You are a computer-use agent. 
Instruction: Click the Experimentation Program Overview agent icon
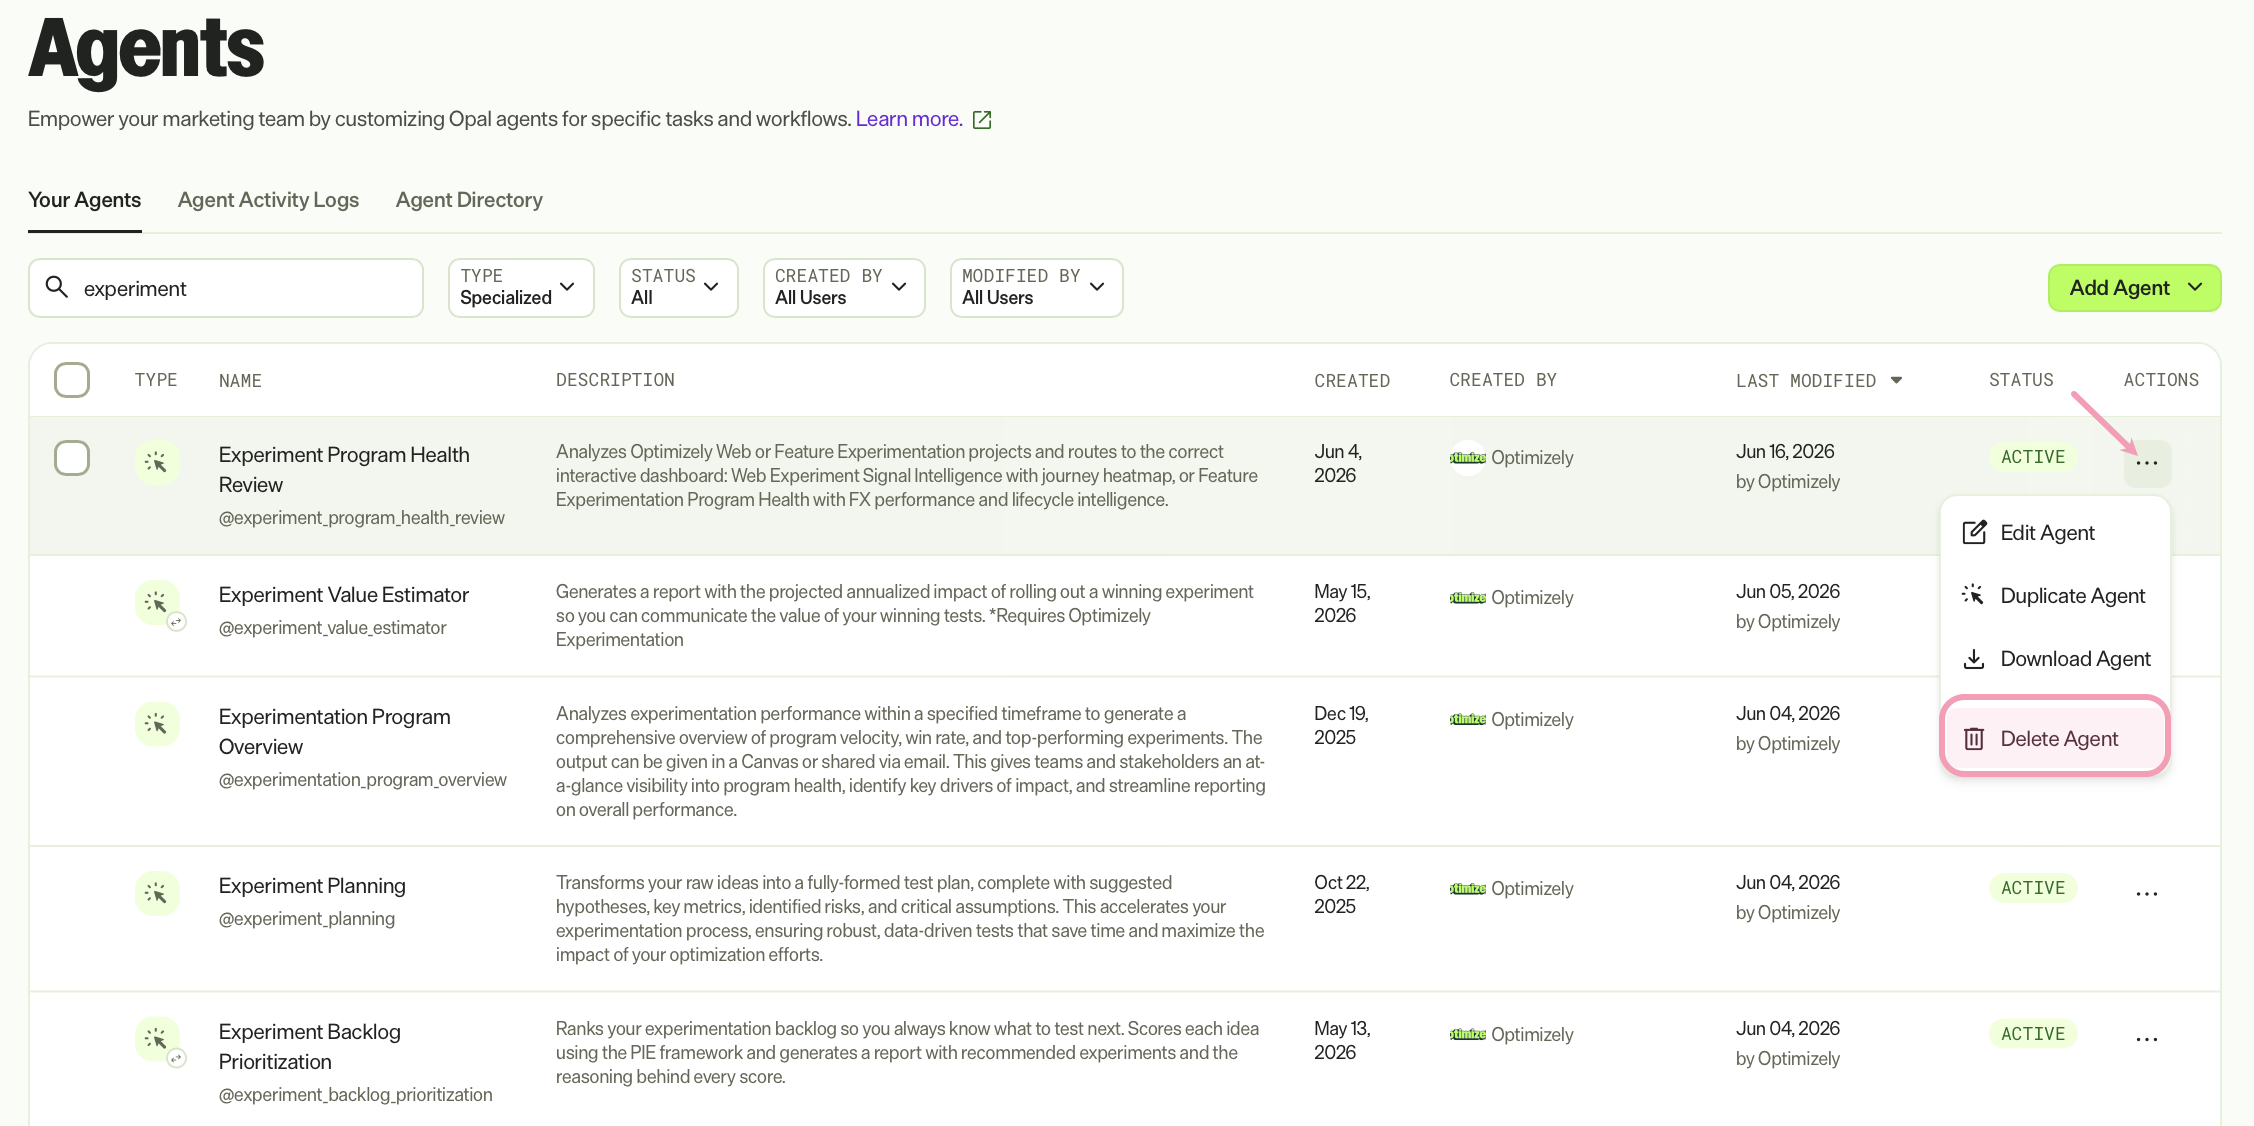[157, 724]
